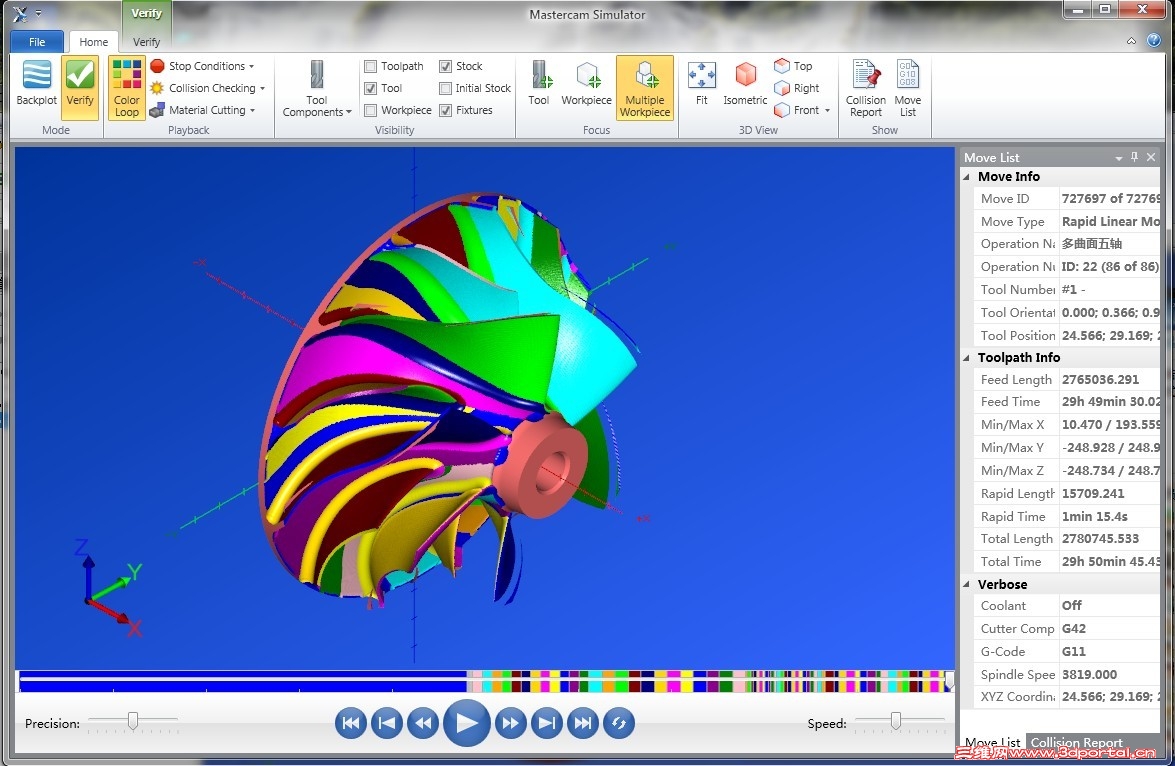Viewport: 1175px width, 766px height.
Task: Enable Workpiece visibility checkbox
Action: click(x=370, y=110)
